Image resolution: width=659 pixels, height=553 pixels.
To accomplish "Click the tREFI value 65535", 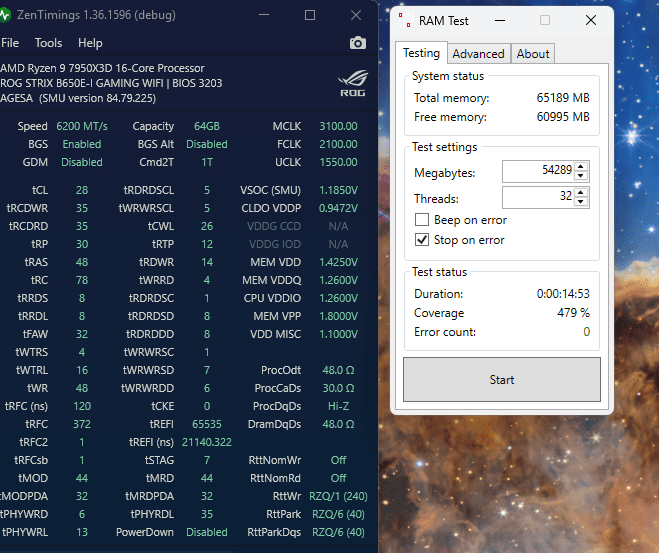I will (207, 424).
